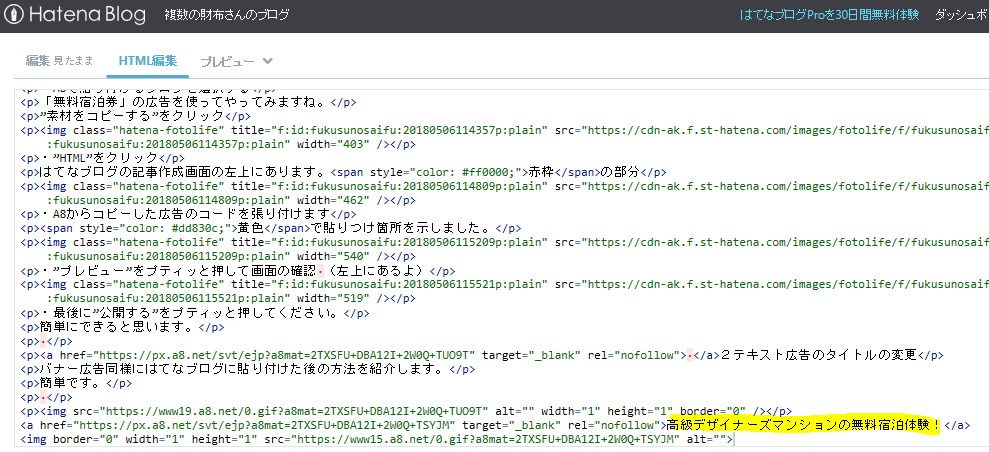Click the <p>簡単です。</p> line
This screenshot has width=989, height=452.
click(76, 383)
